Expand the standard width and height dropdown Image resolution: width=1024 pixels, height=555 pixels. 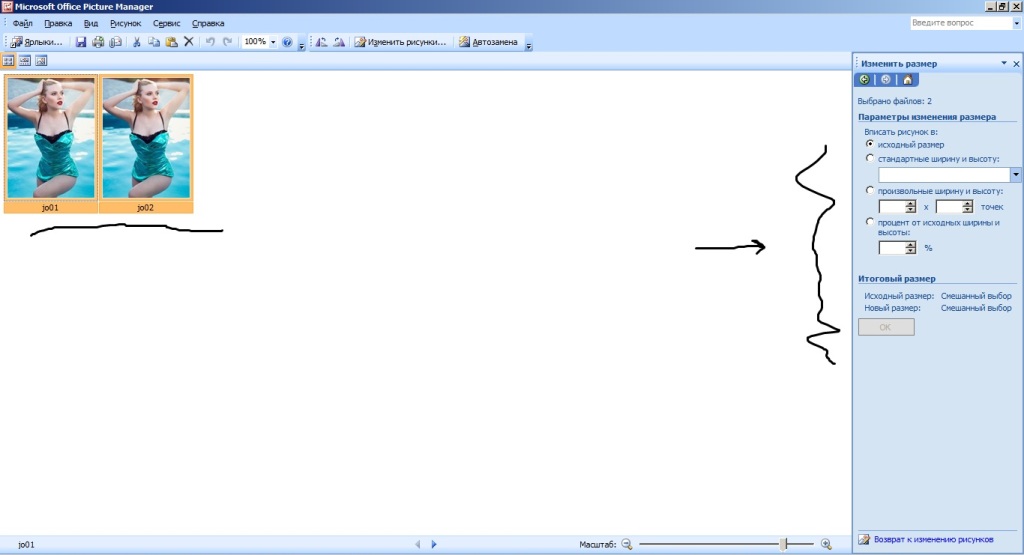click(x=1016, y=174)
